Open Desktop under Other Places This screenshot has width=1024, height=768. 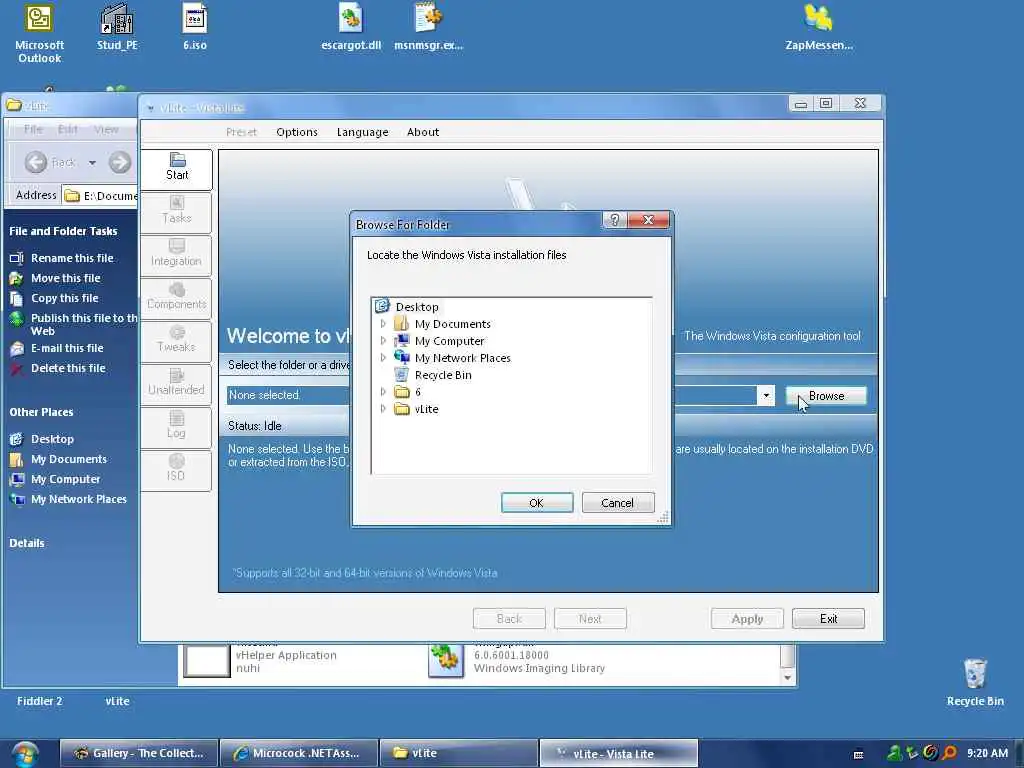pos(52,439)
